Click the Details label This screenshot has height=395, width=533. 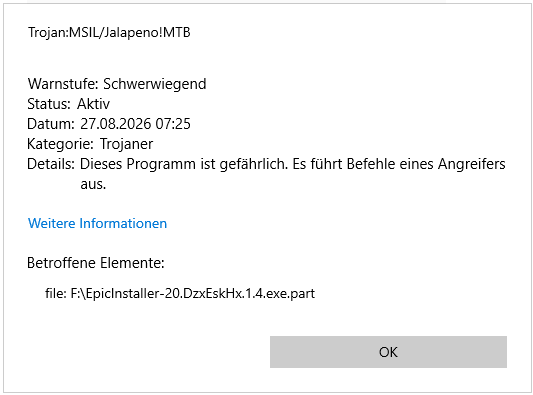(x=51, y=164)
